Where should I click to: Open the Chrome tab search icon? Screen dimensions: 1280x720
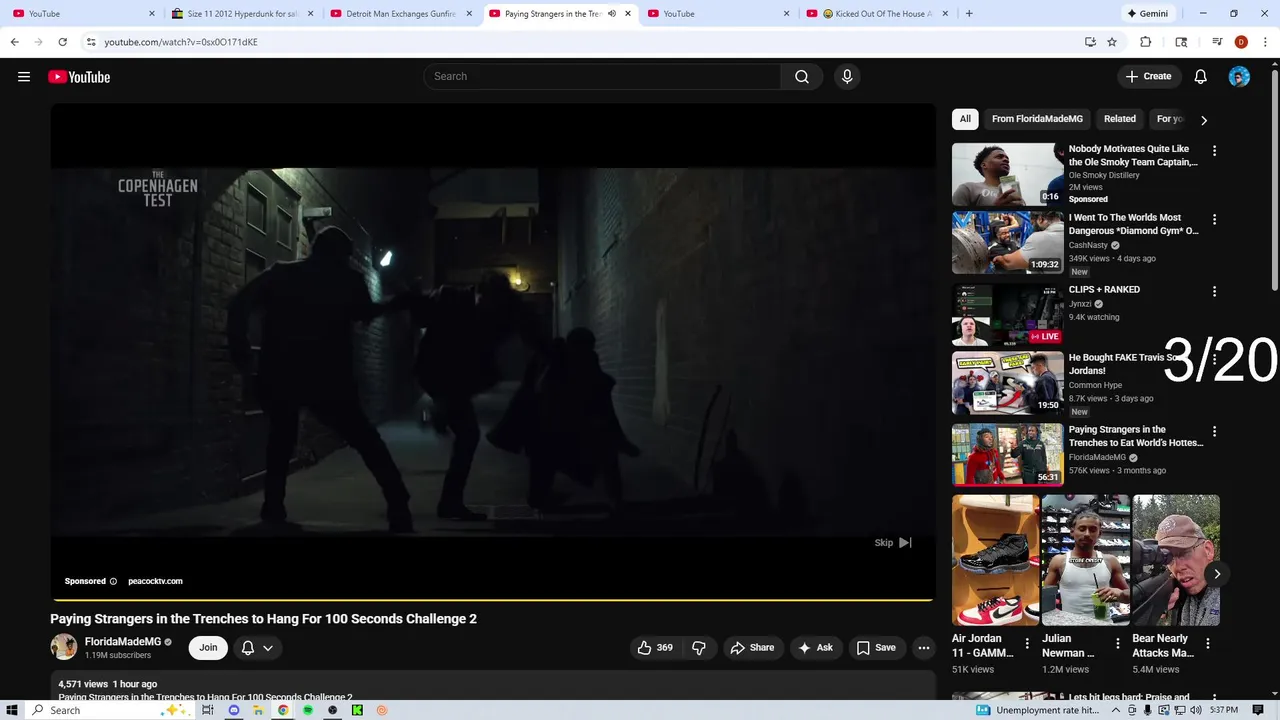[x=1181, y=42]
